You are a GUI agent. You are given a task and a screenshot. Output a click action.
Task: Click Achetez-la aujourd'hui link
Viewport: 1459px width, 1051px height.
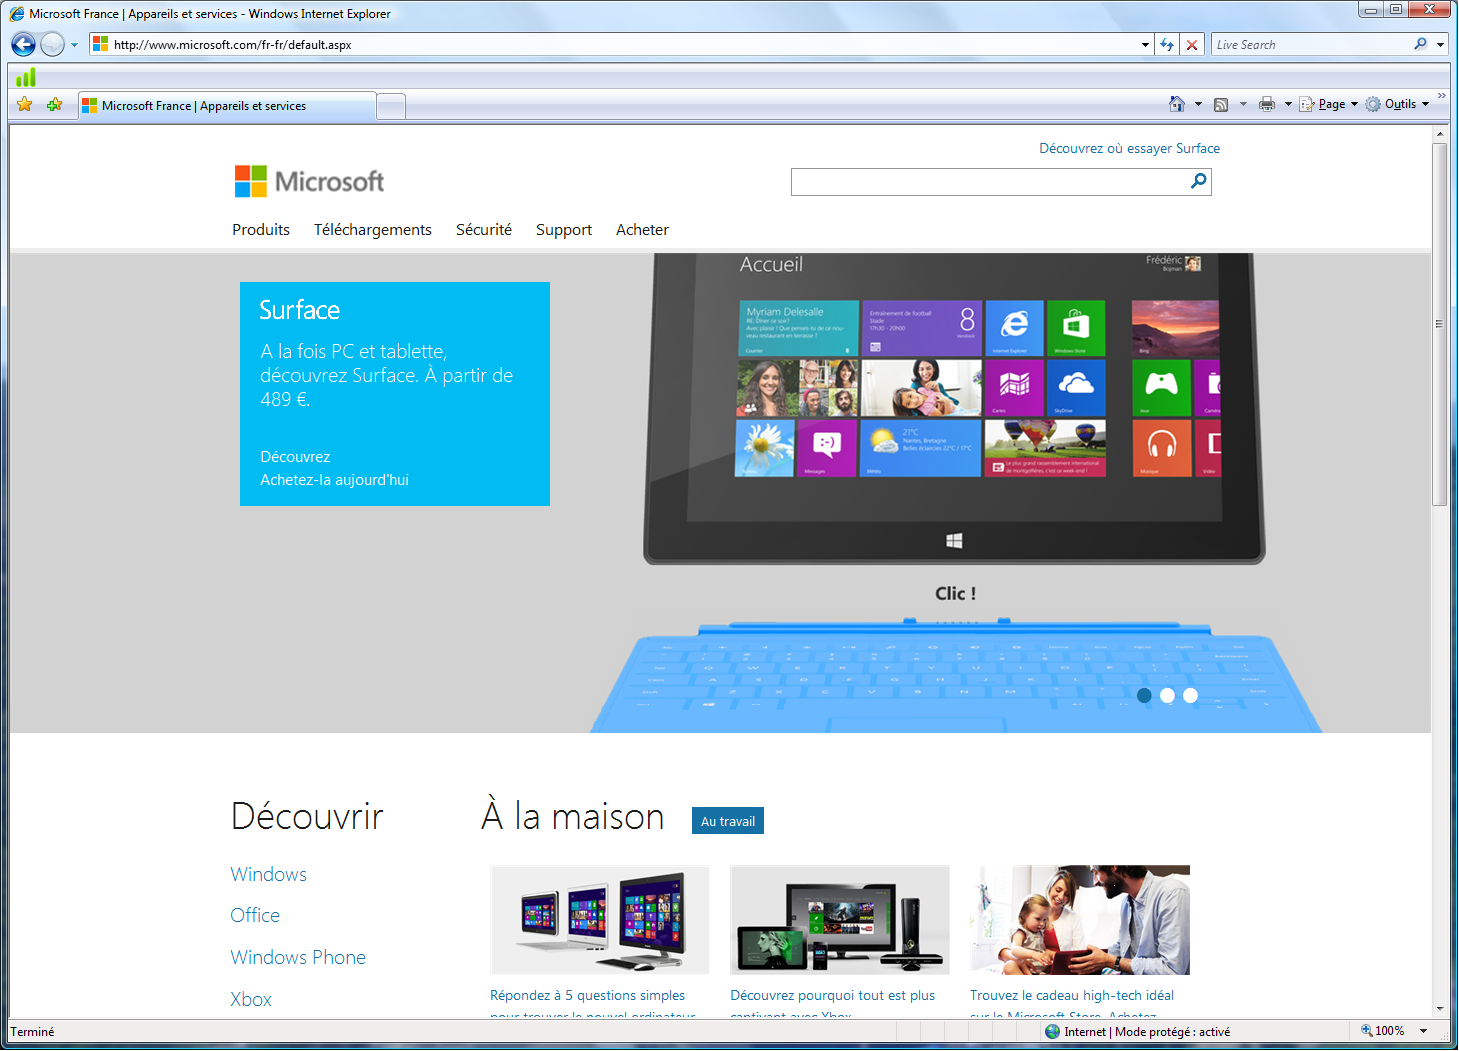(x=334, y=480)
